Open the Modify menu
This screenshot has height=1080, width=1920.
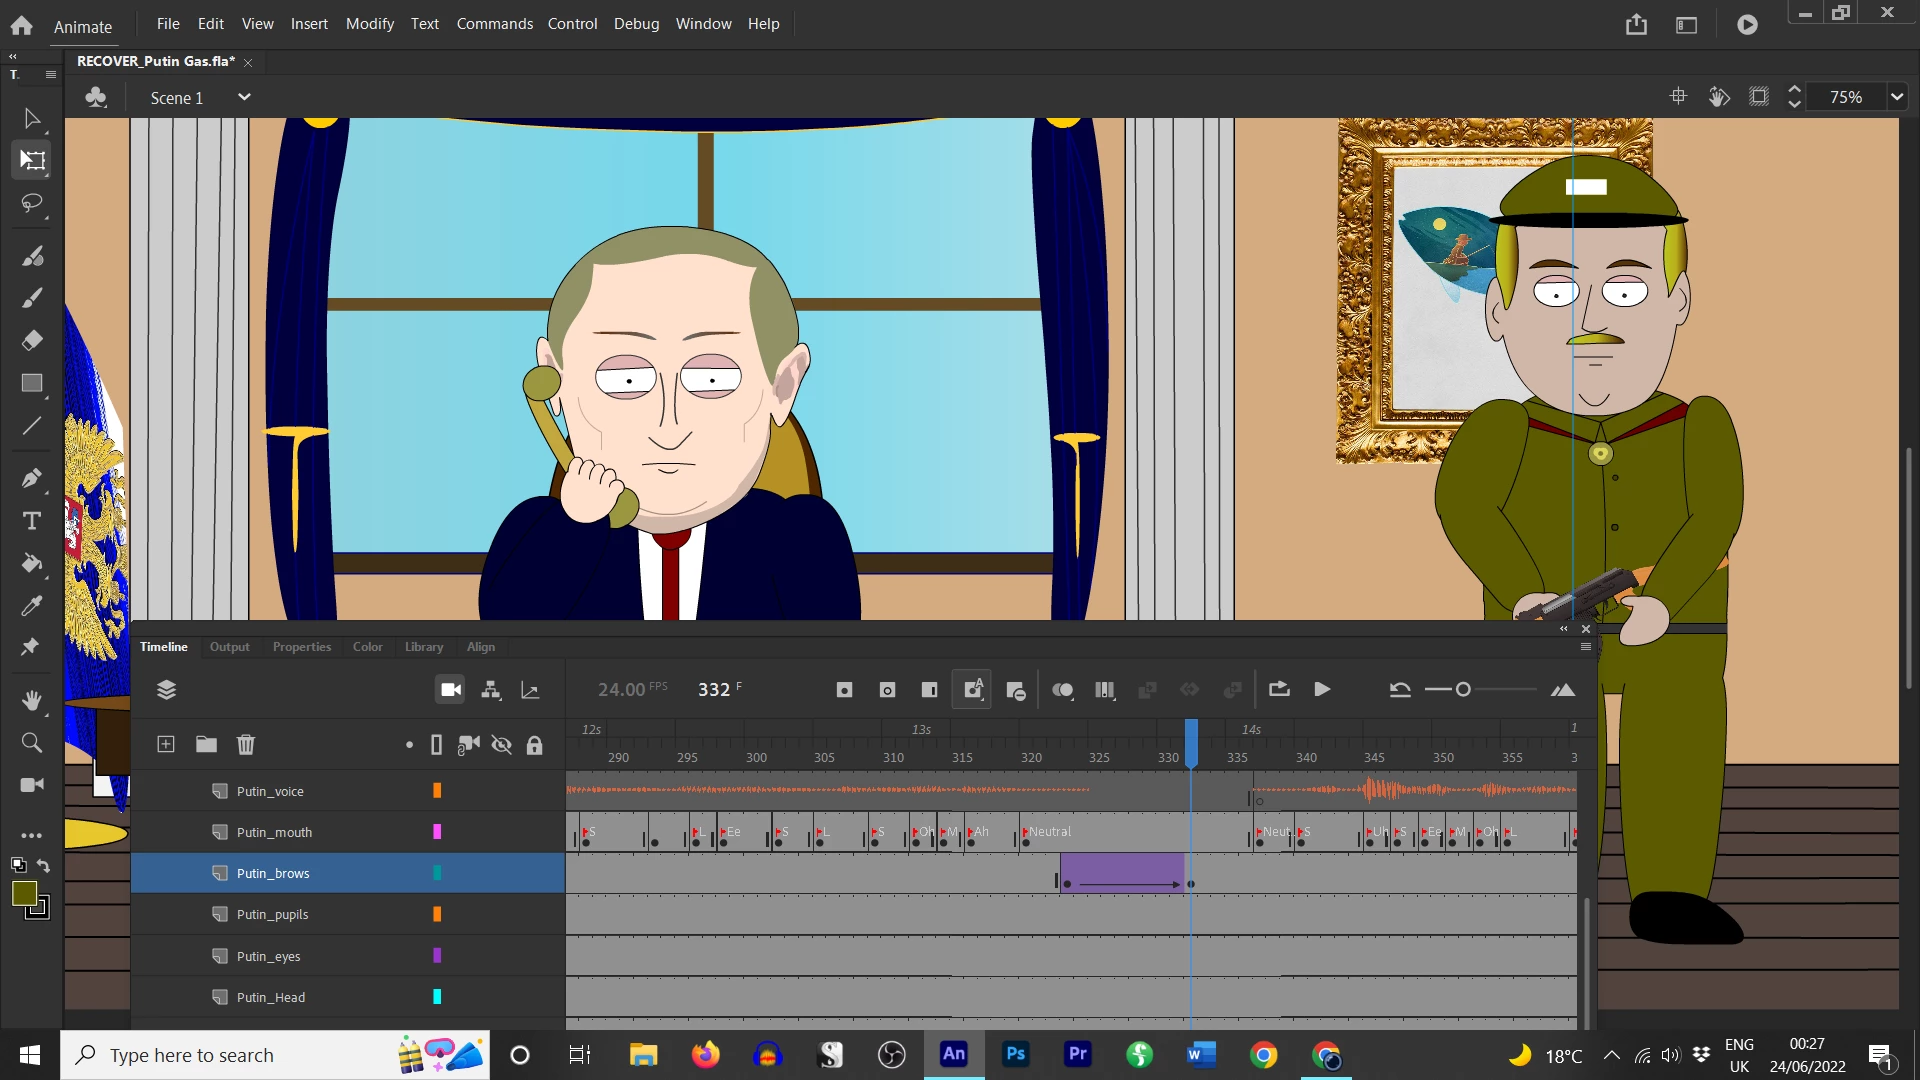click(369, 23)
